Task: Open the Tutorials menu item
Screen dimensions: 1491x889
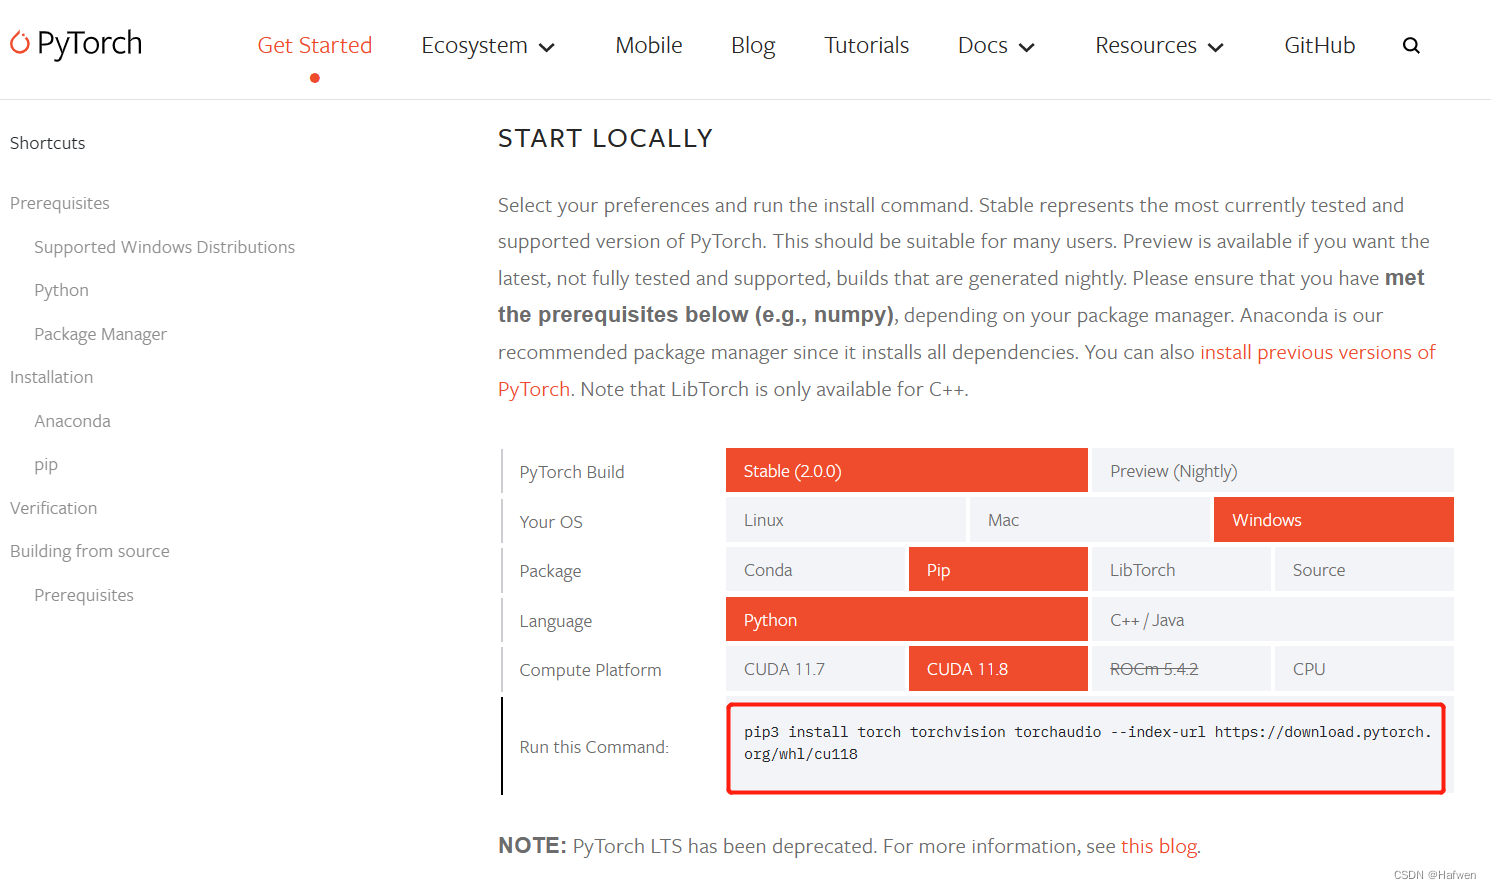Action: 867,46
